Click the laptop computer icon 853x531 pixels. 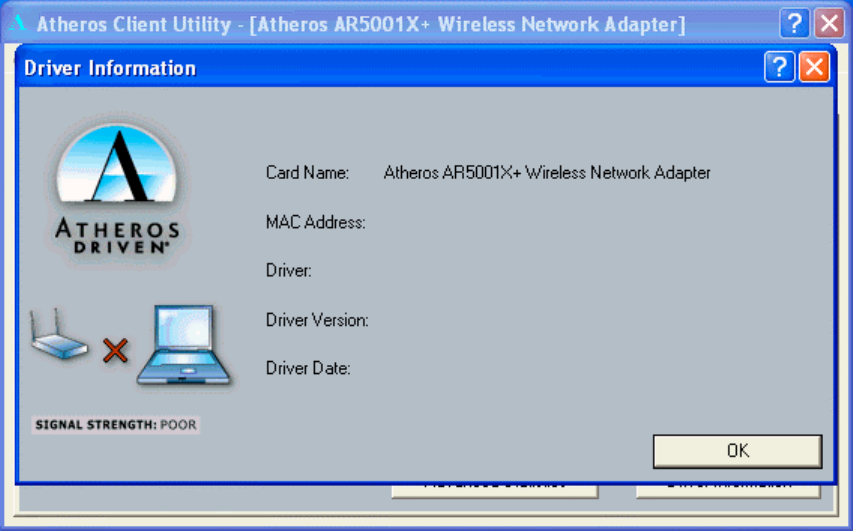click(183, 346)
